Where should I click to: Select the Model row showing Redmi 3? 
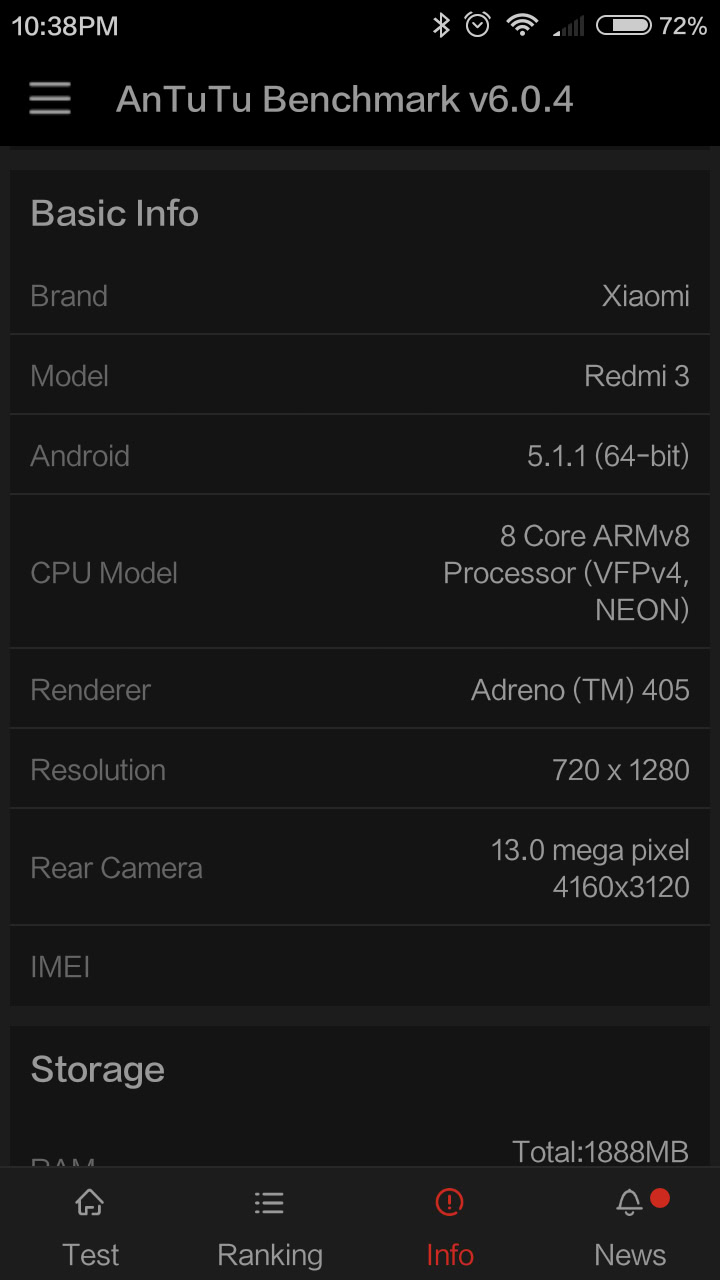[x=360, y=376]
